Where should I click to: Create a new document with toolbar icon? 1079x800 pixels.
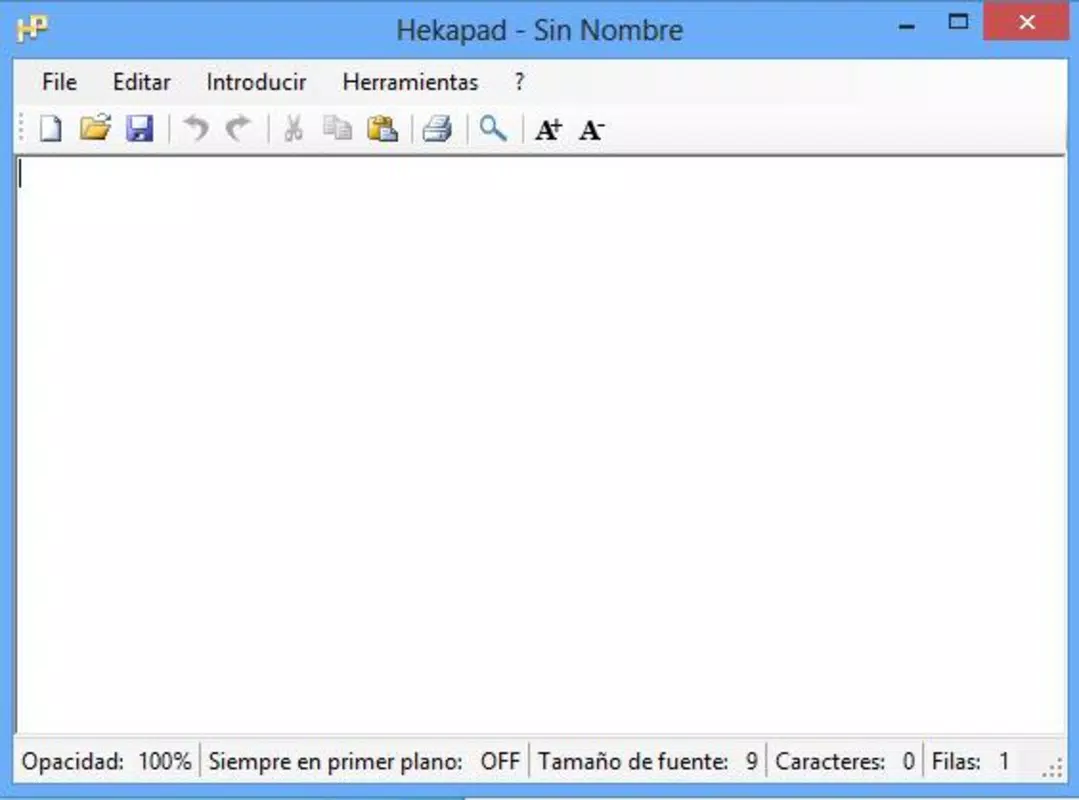point(50,129)
